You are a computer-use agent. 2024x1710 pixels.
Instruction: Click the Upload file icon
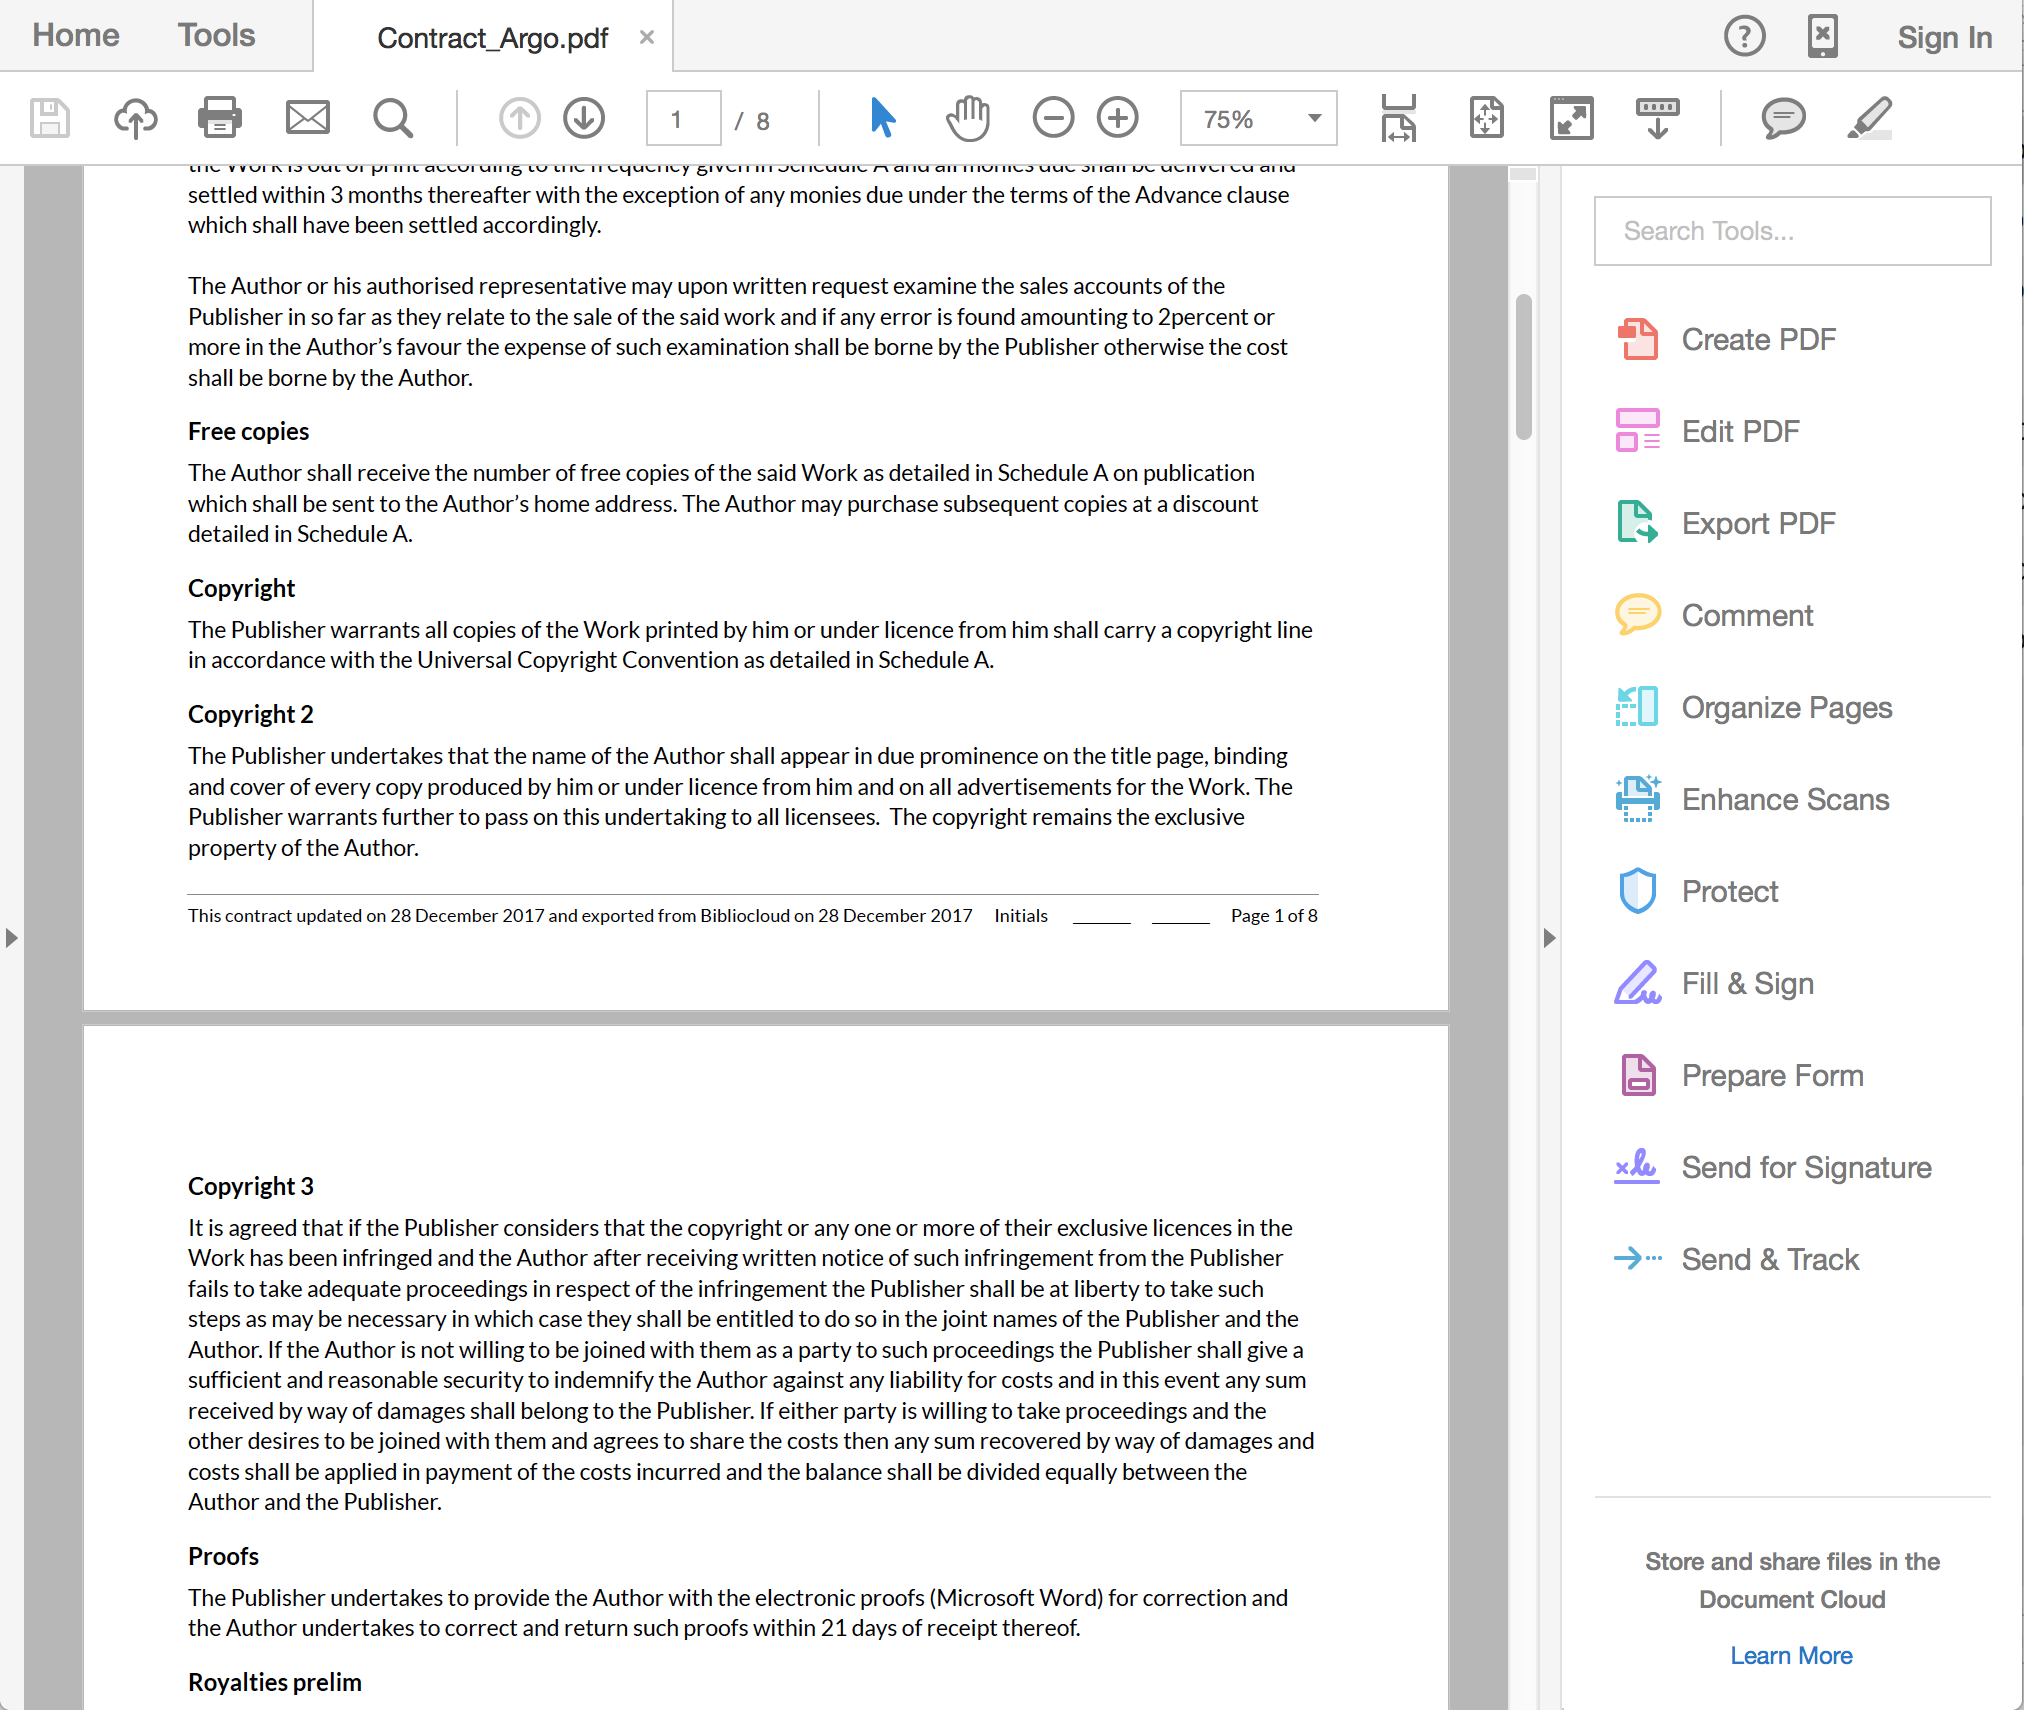[x=134, y=117]
